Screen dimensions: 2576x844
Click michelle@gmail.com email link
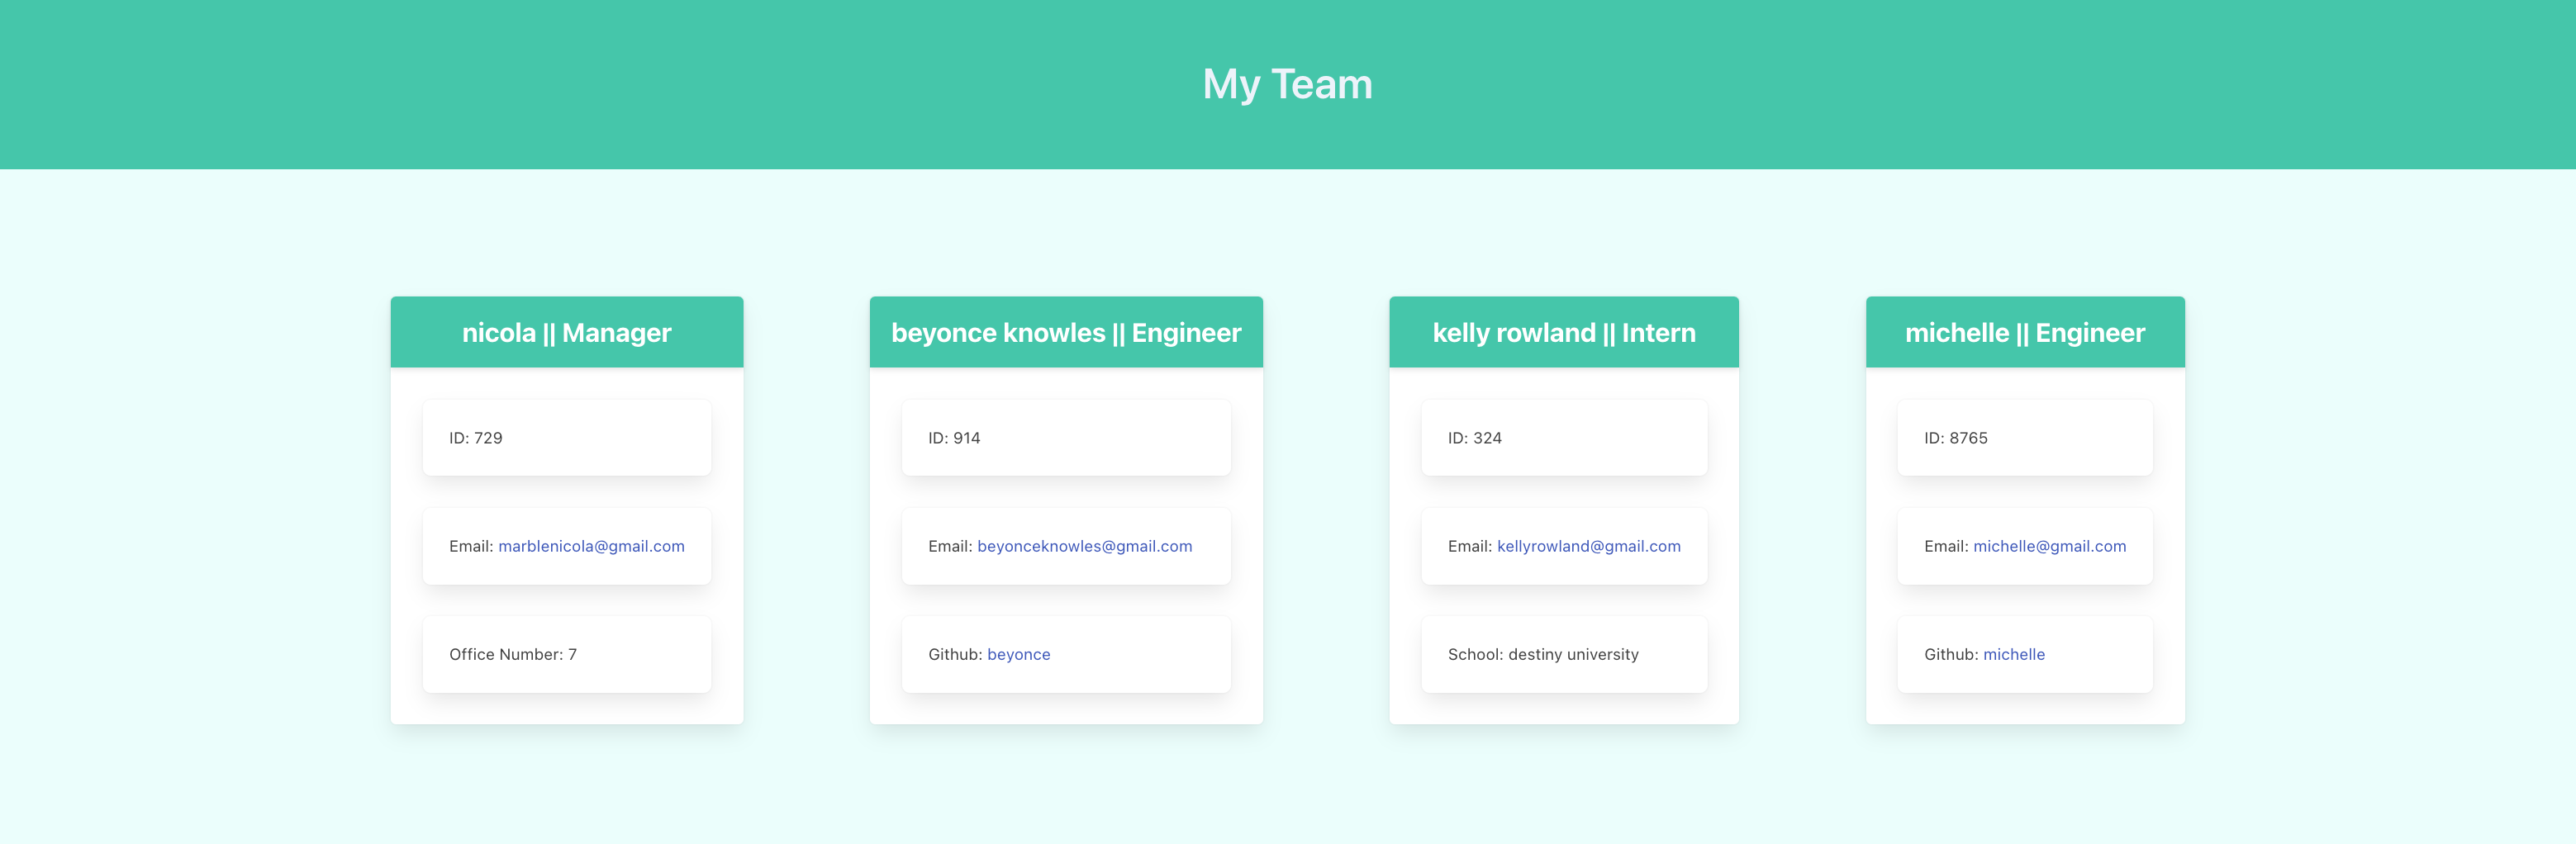2049,546
